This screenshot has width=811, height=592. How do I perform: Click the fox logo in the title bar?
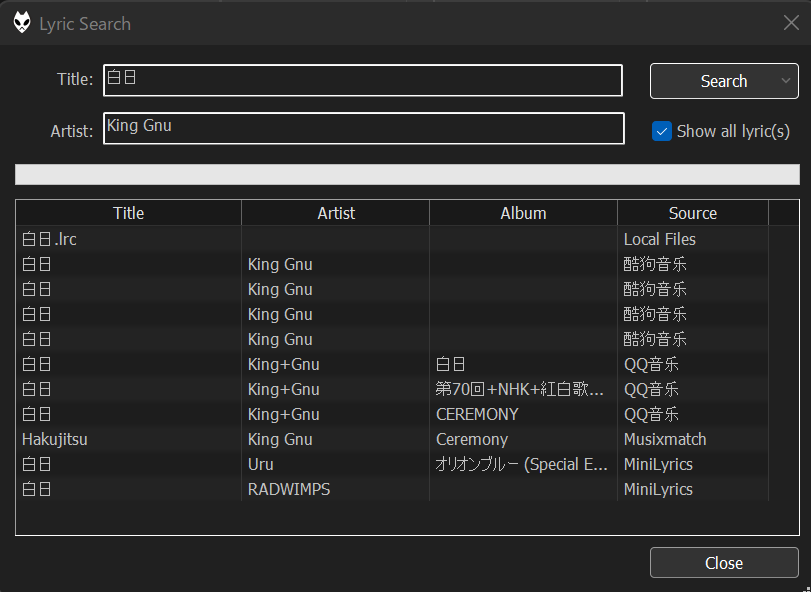click(20, 22)
